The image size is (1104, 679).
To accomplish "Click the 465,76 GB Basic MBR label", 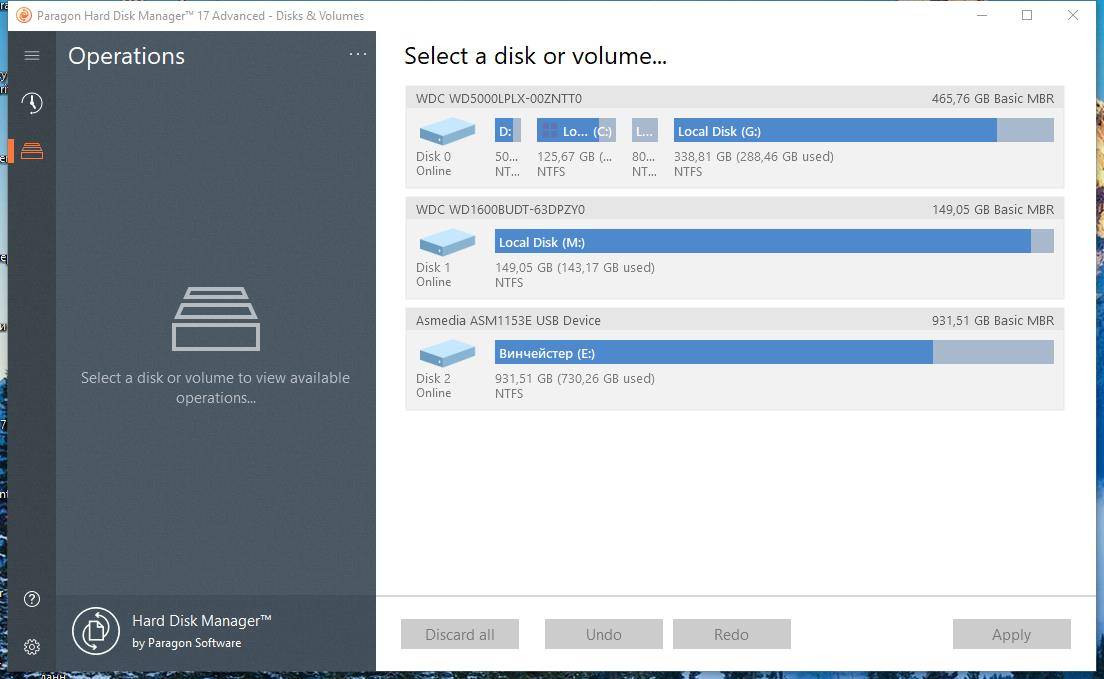I will [x=993, y=99].
